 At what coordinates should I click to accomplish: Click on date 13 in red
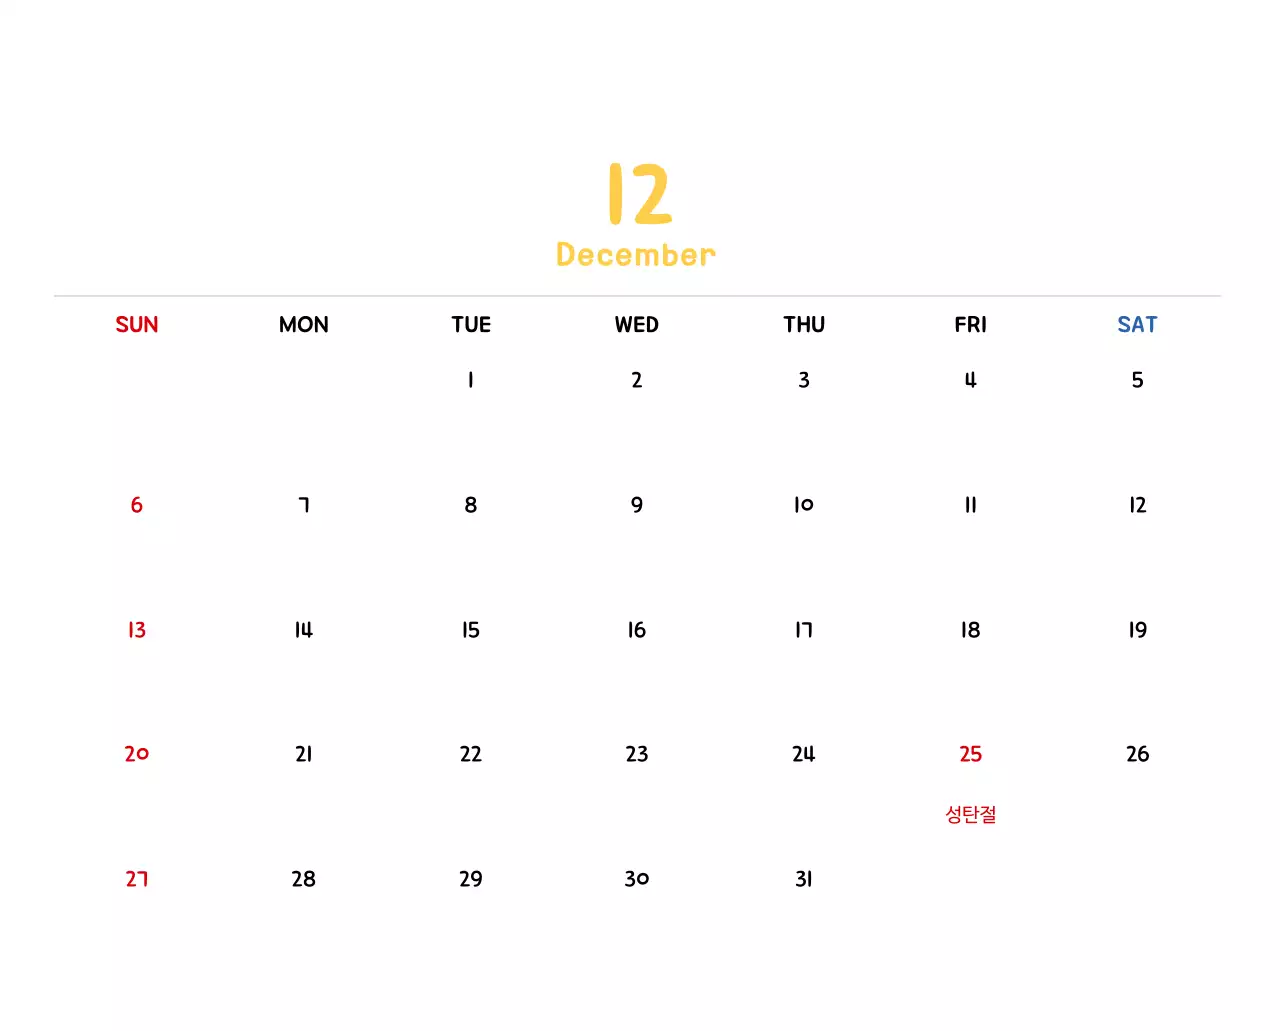[x=137, y=630]
